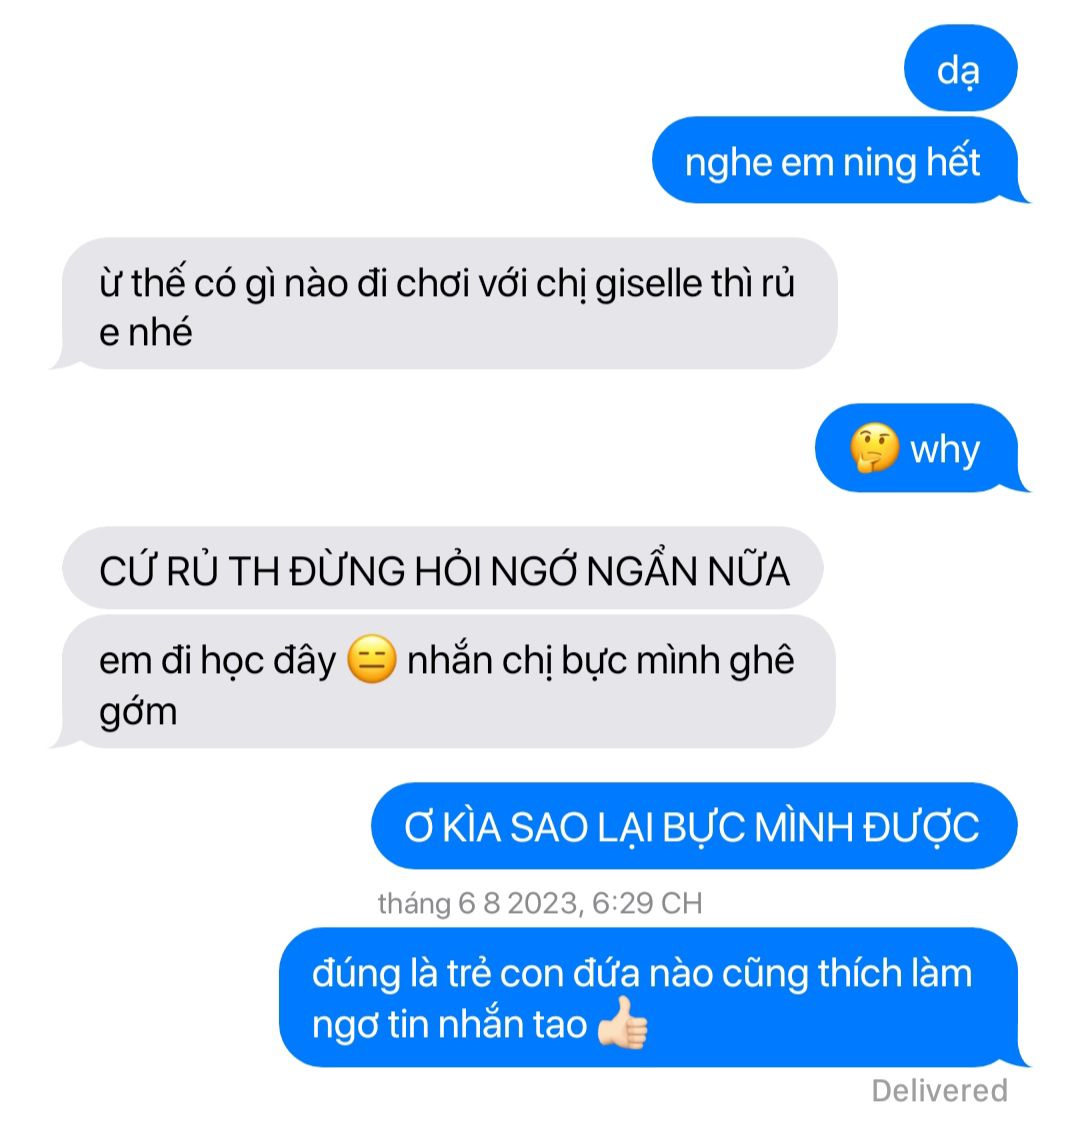This screenshot has height=1124, width=1080.
Task: Select the 'Ơ KÌA SAO LẠI BỰC MÌNH' bubble
Action: coord(694,826)
